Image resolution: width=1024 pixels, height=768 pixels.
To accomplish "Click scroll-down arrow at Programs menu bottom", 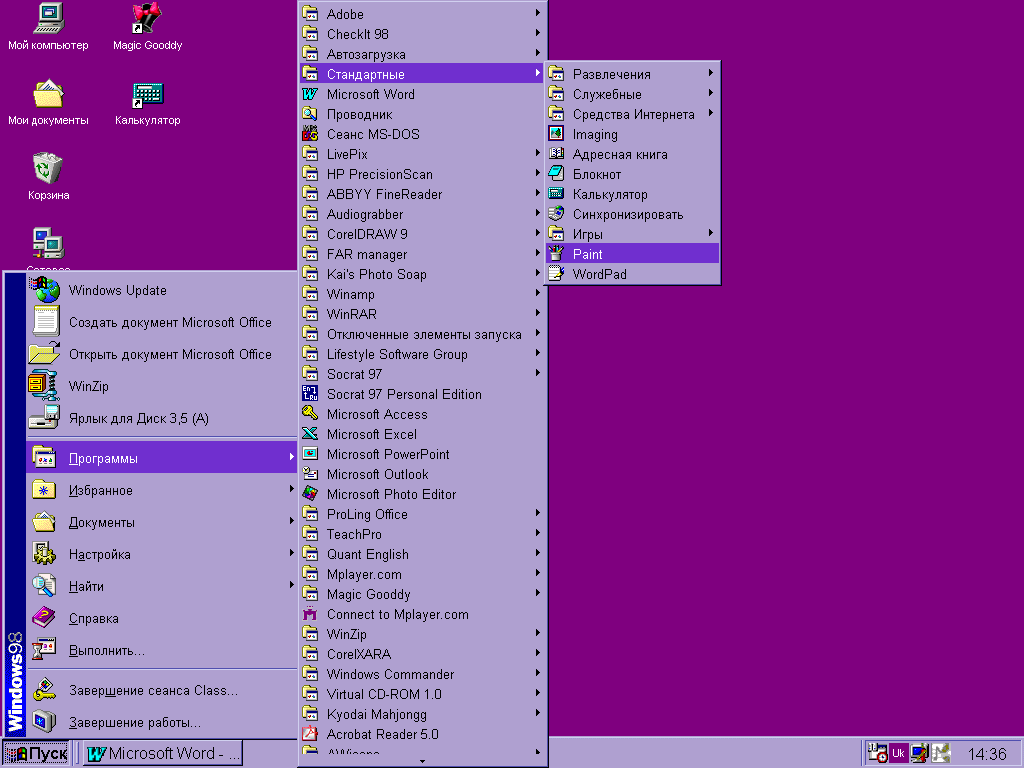I will pos(423,761).
